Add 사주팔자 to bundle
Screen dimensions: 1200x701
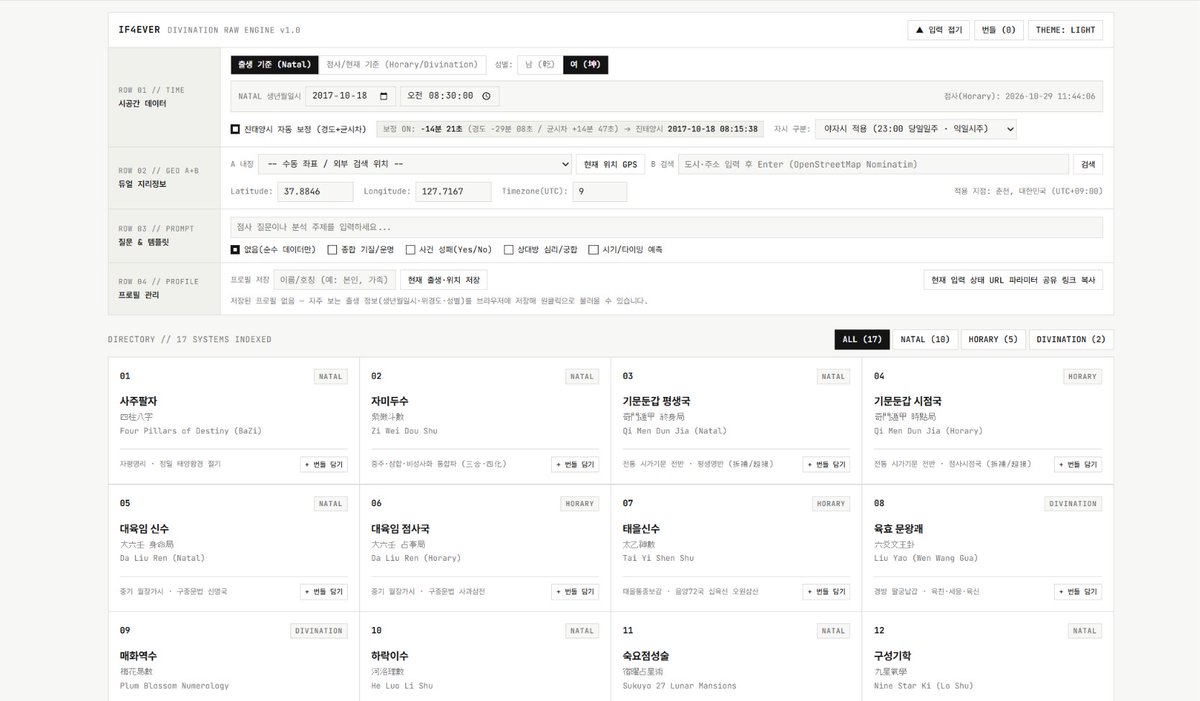[324, 464]
